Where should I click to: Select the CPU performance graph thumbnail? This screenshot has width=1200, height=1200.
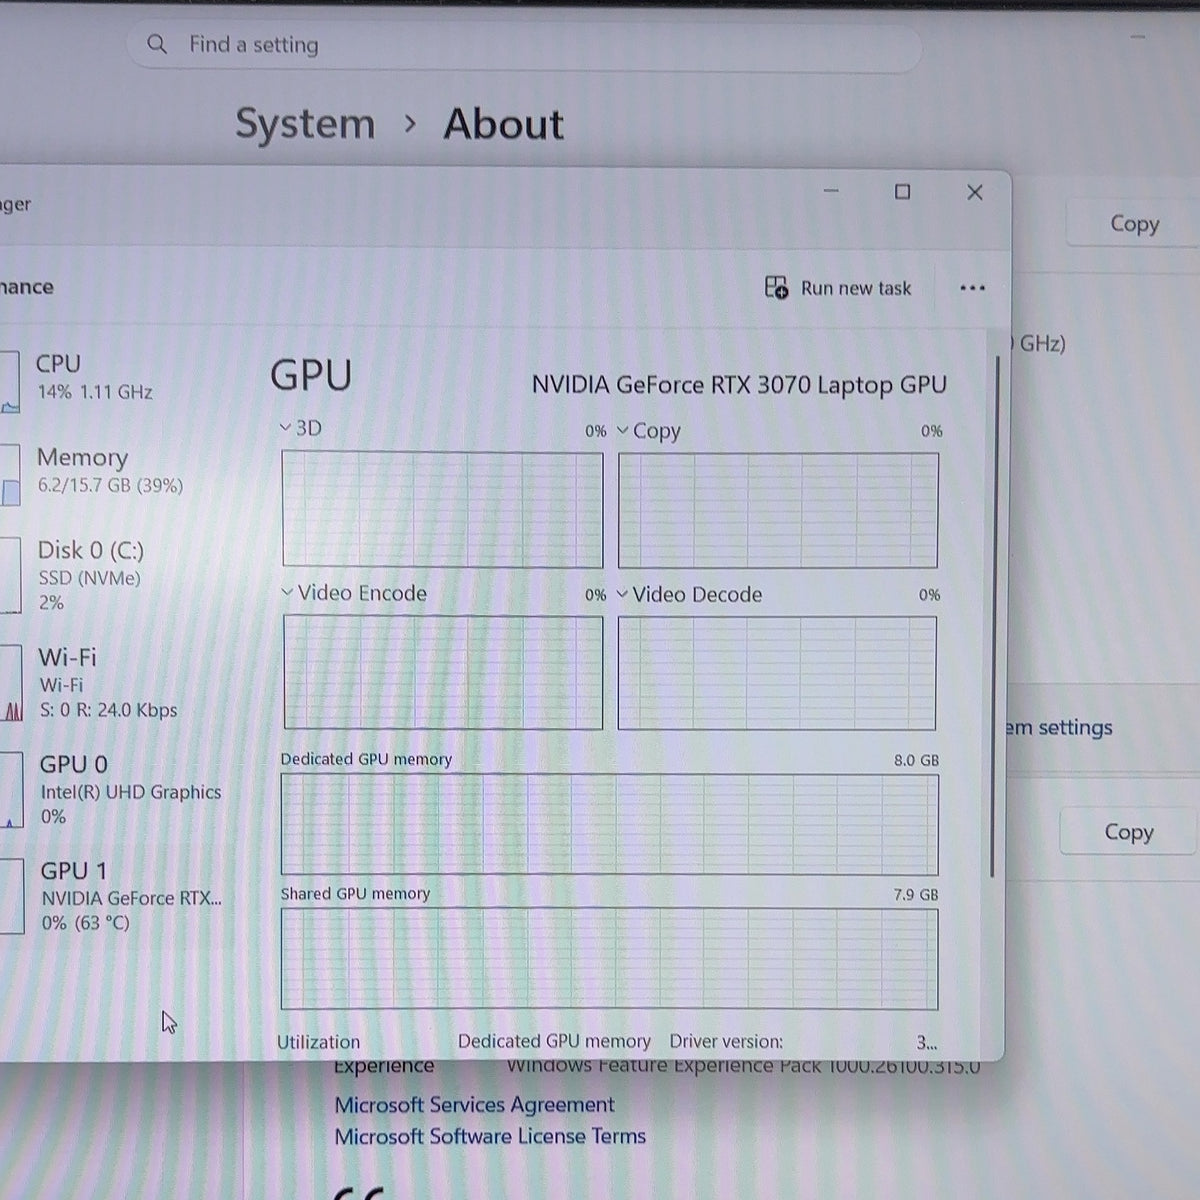click(x=9, y=380)
